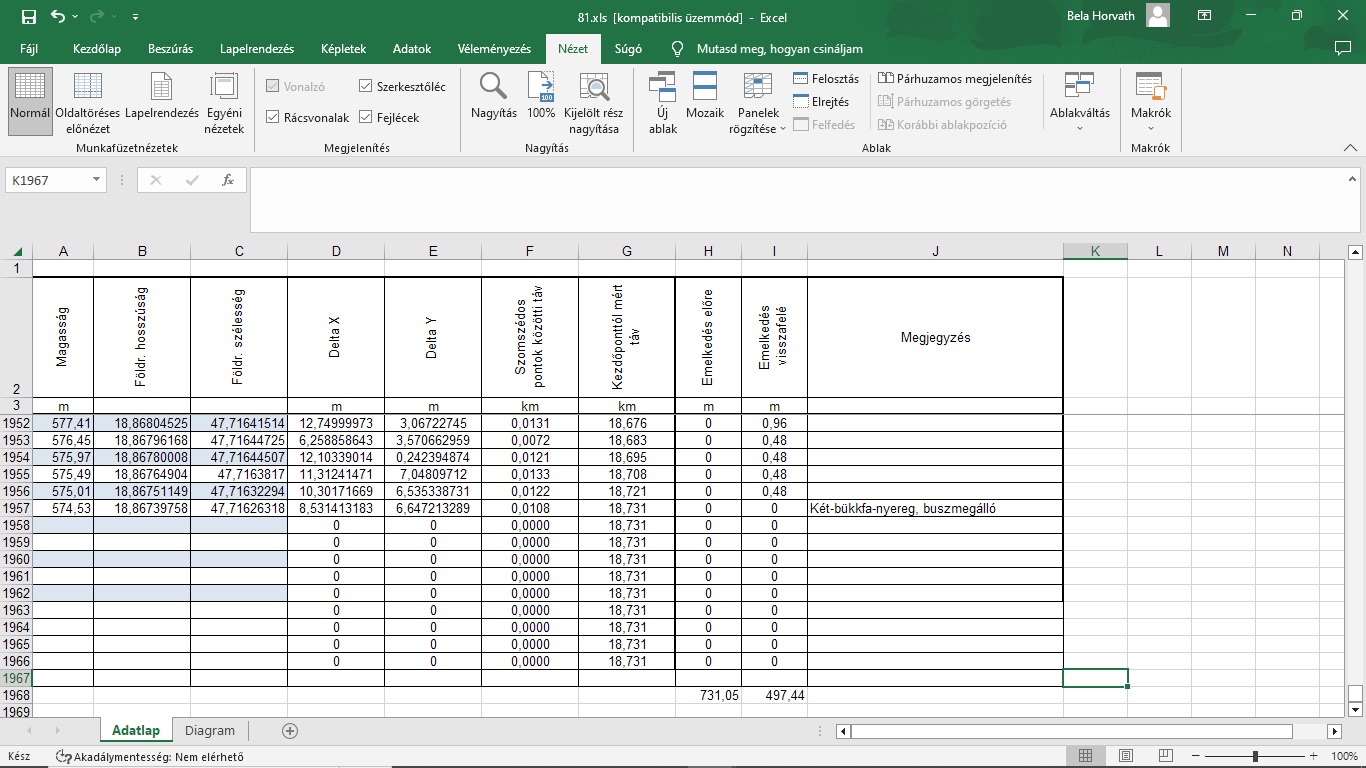Click Kijelölt rész nagyítása zoom to selection
This screenshot has width=1366, height=768.
tap(594, 101)
